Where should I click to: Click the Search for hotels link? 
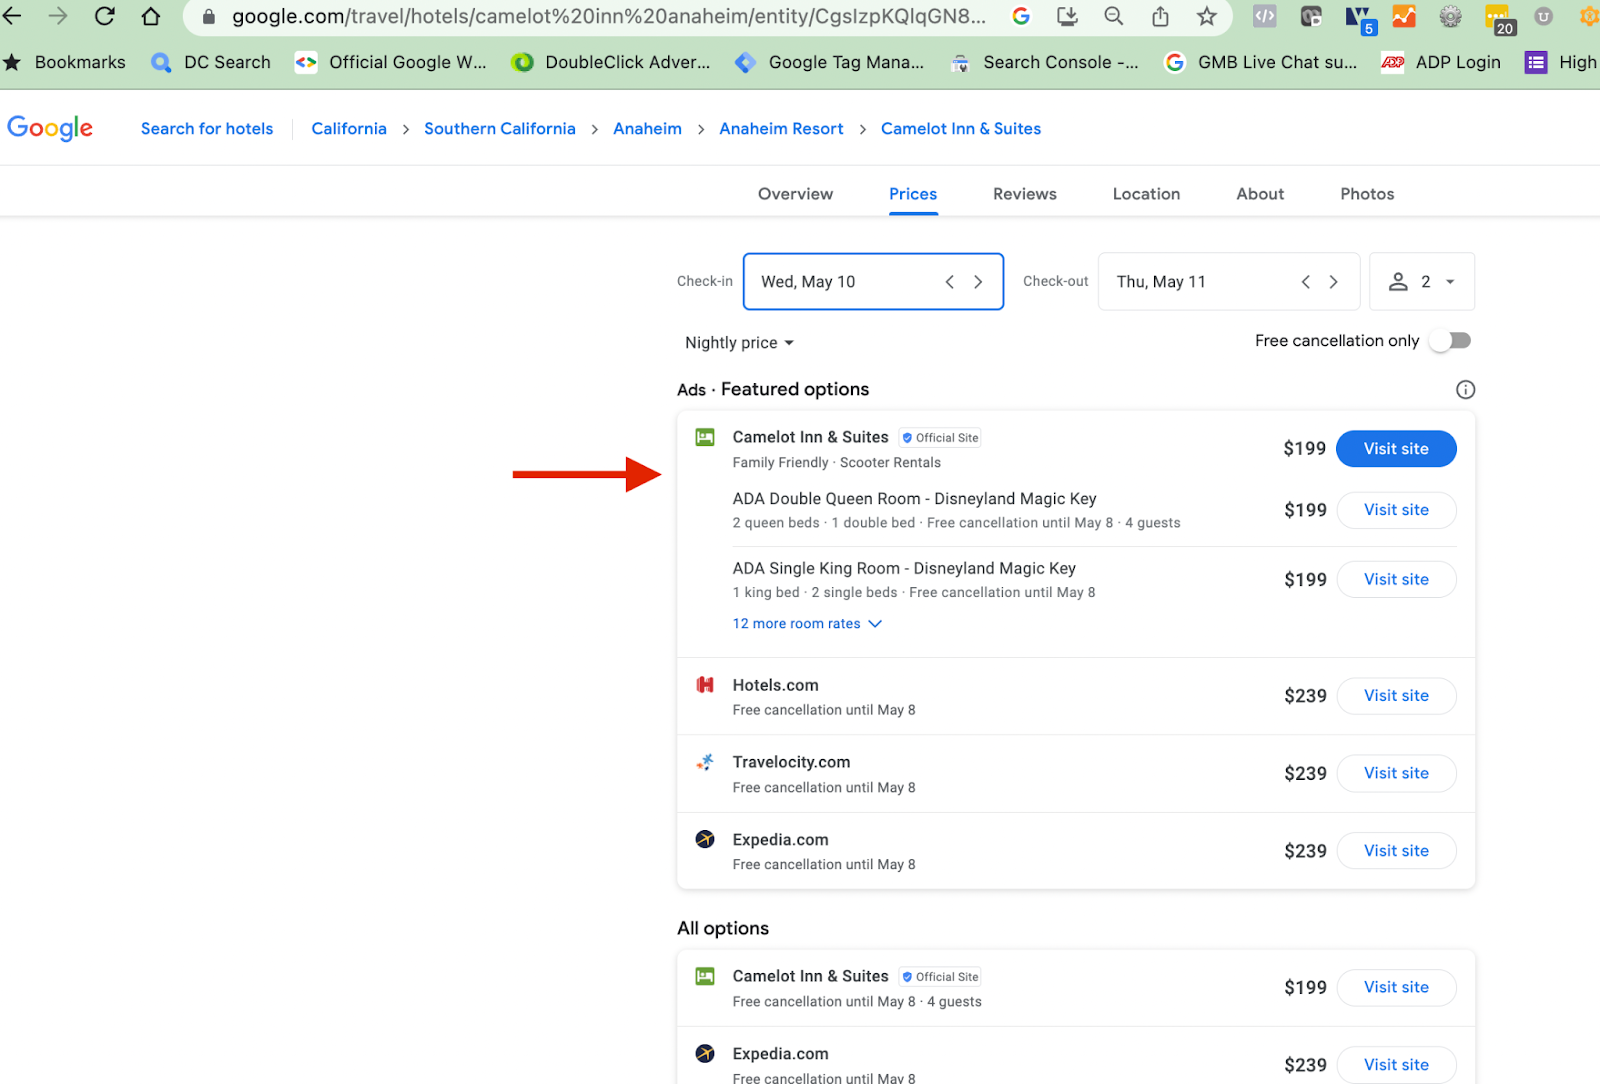pyautogui.click(x=207, y=129)
